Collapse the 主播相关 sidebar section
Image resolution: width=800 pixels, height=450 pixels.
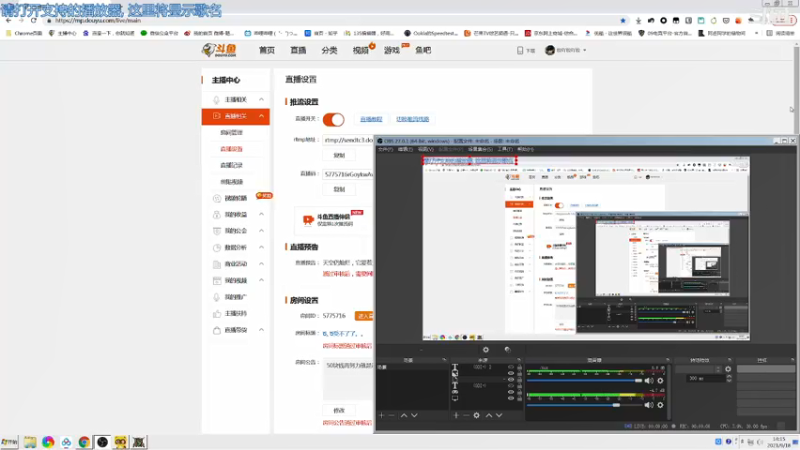pos(261,99)
